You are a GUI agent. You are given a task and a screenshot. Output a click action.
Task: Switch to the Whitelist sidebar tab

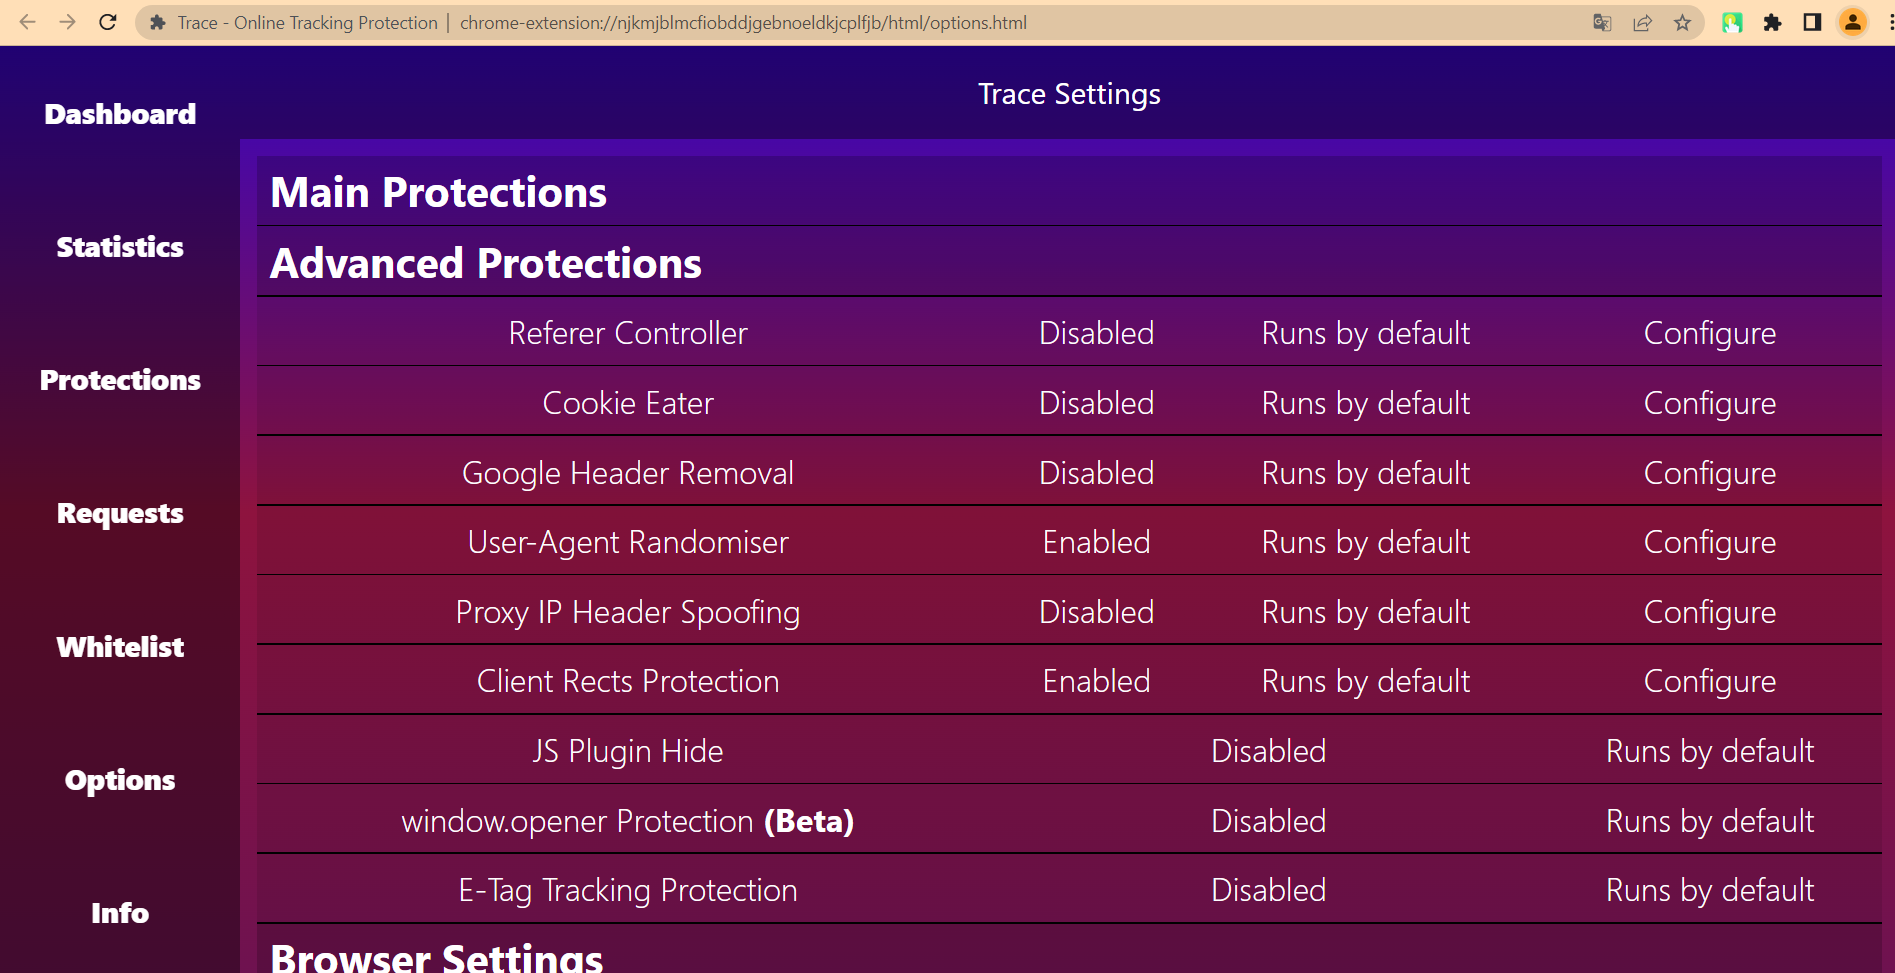click(x=120, y=647)
